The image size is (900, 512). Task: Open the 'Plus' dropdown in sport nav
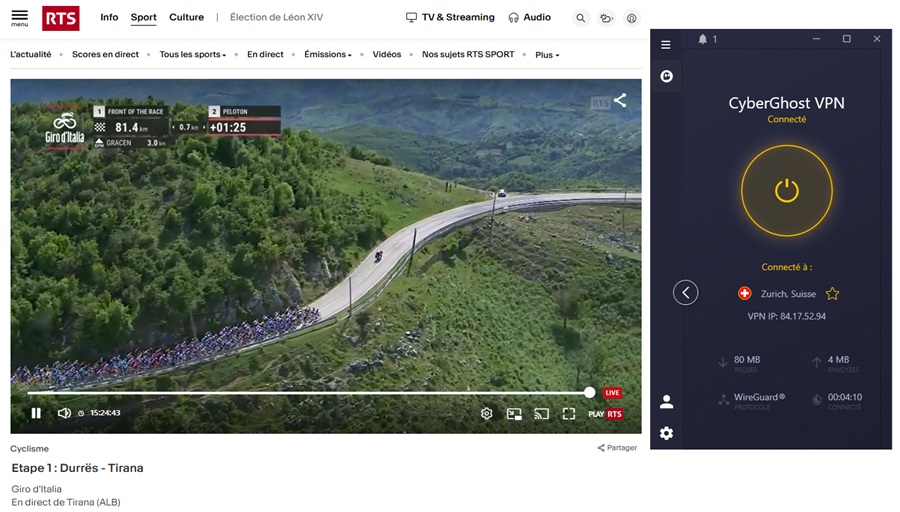[547, 55]
